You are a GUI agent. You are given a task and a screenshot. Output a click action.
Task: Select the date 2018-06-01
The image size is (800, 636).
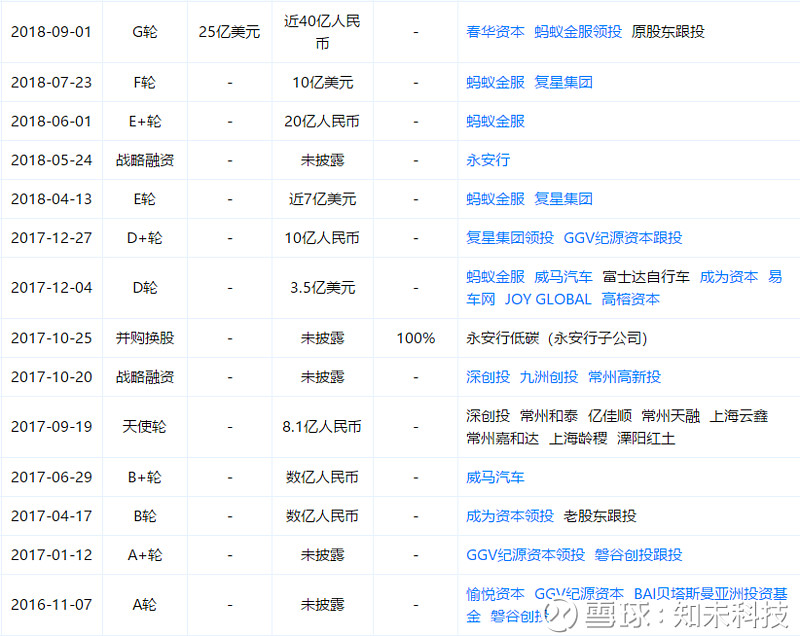pyautogui.click(x=51, y=121)
